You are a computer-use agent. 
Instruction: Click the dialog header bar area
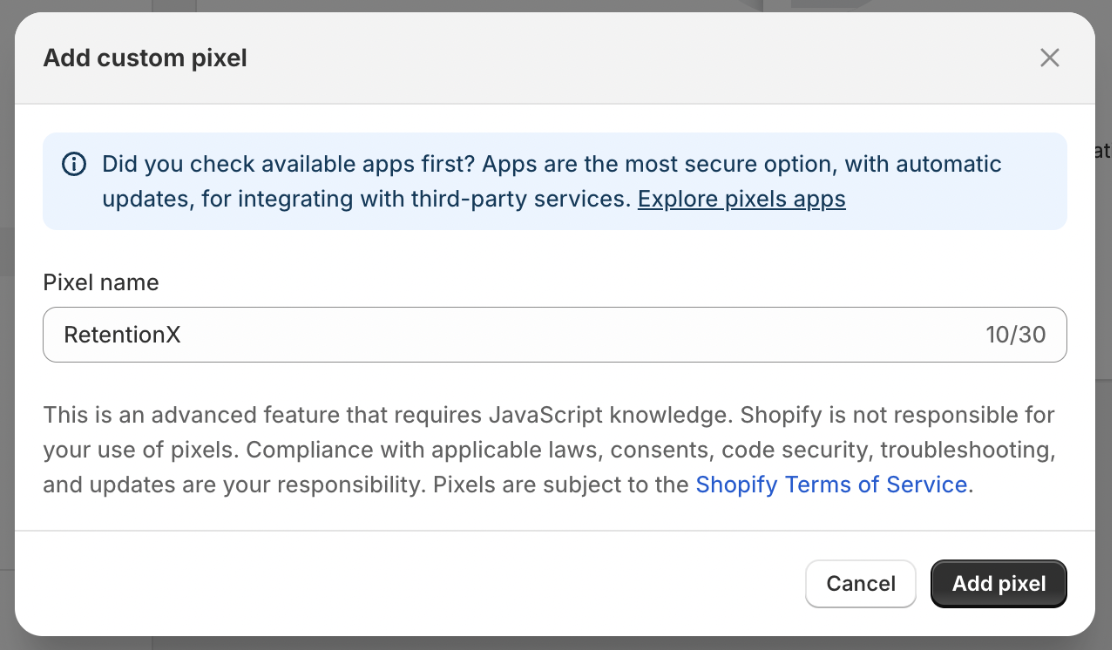600,58
